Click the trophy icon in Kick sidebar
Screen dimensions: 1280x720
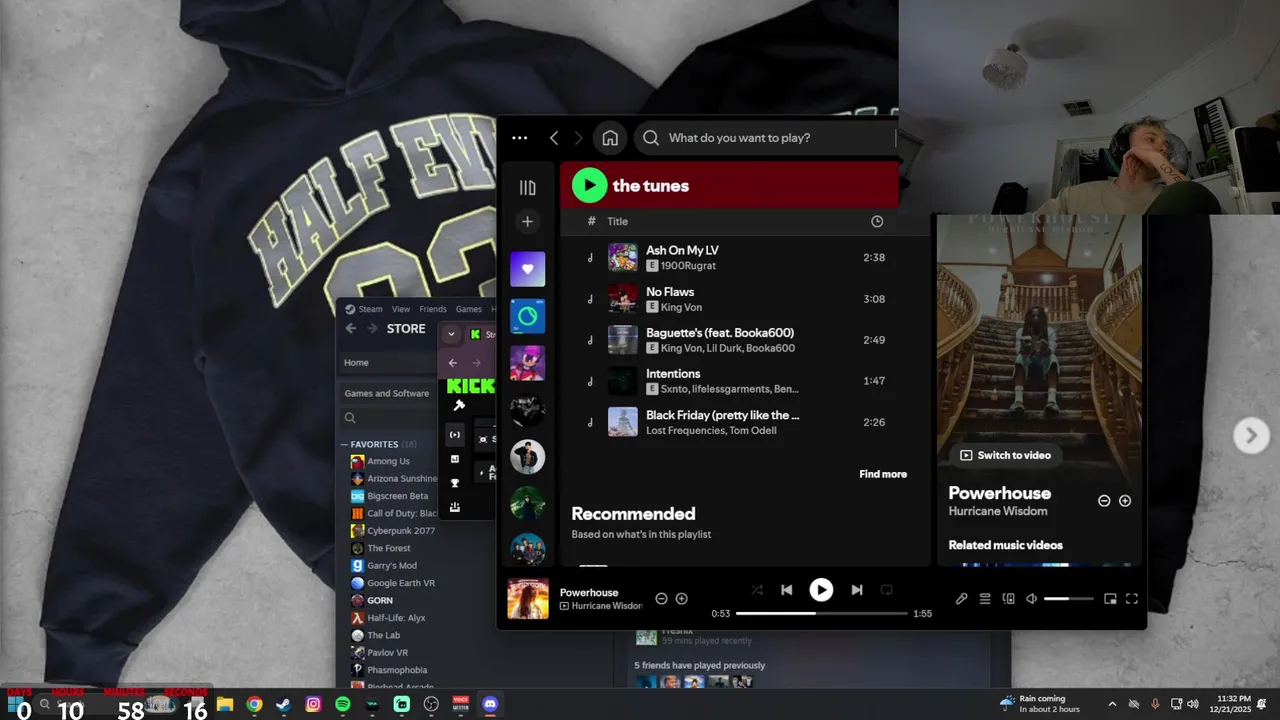pyautogui.click(x=455, y=483)
